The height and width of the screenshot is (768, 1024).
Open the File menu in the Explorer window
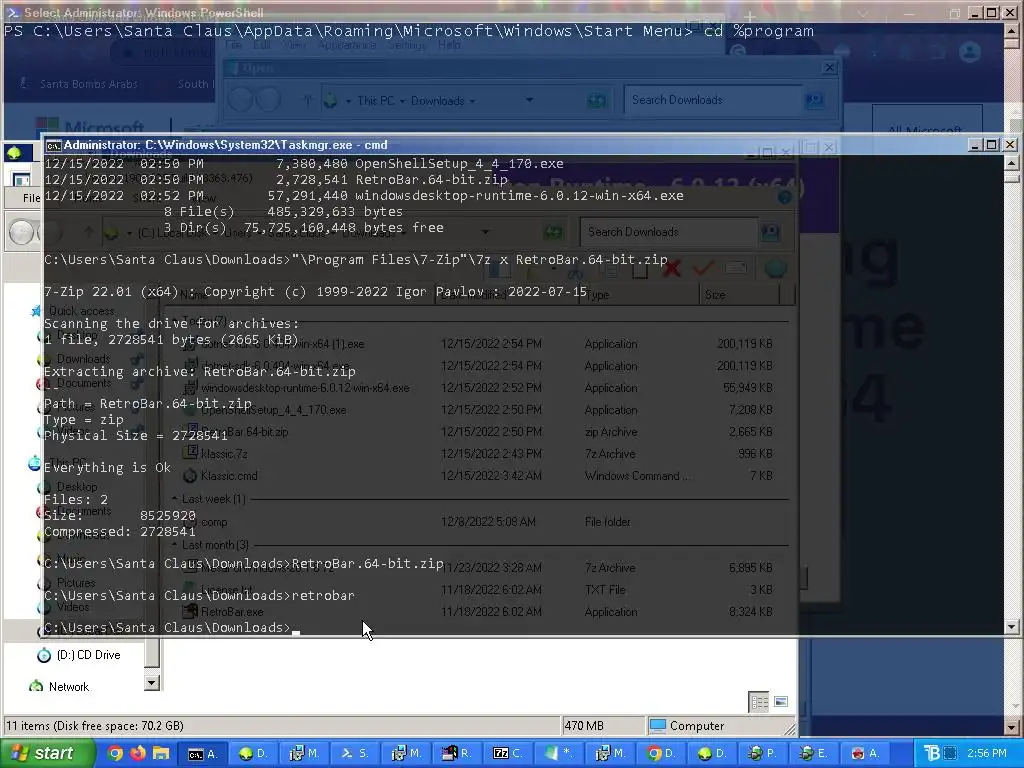click(x=31, y=198)
